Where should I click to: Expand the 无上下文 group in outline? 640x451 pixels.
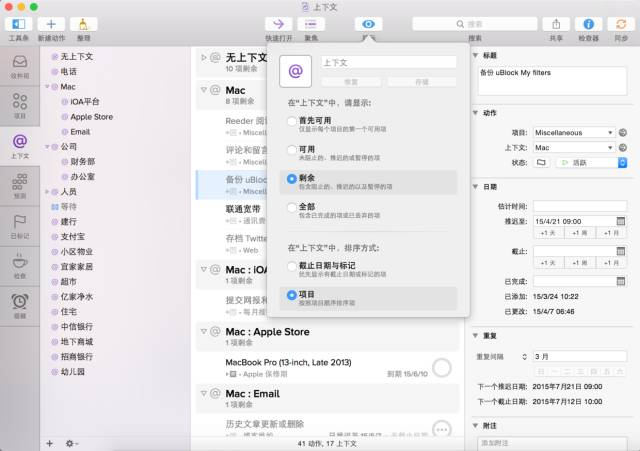204,58
